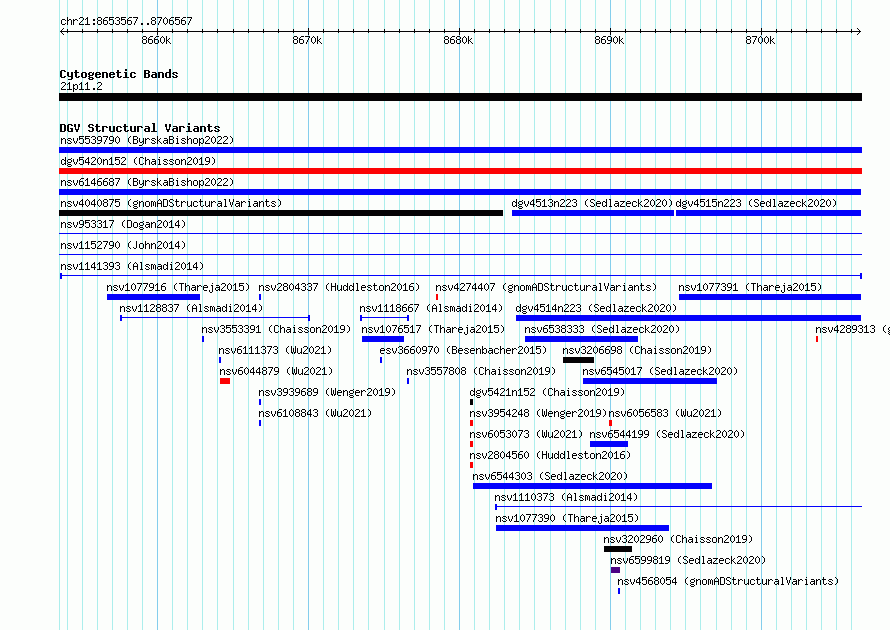Screen dimensions: 890x630
Task: Select the red dgv5420n152 Chaisson2019 bar
Action: click(460, 171)
